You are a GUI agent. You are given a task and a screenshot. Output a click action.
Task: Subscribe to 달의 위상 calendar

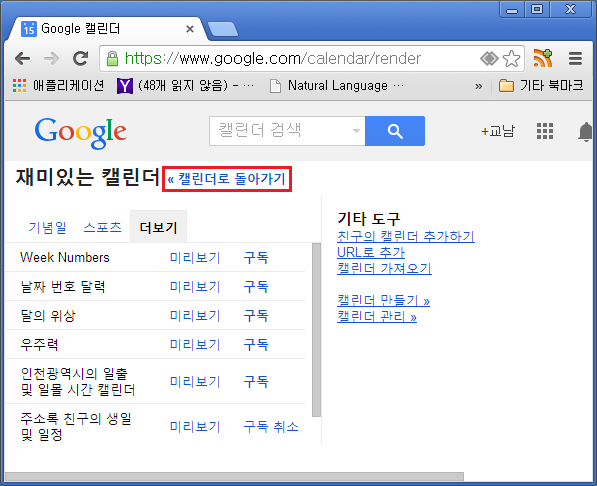256,316
